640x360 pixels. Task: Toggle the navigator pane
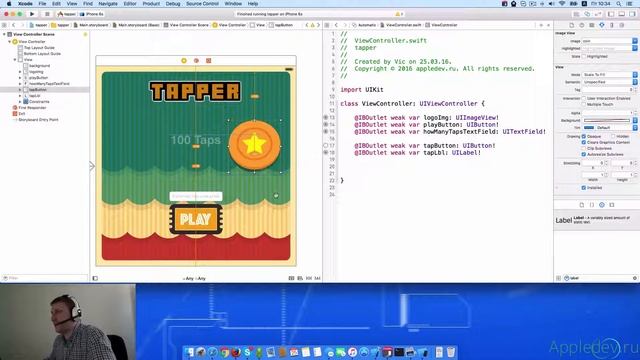pyautogui.click(x=611, y=14)
